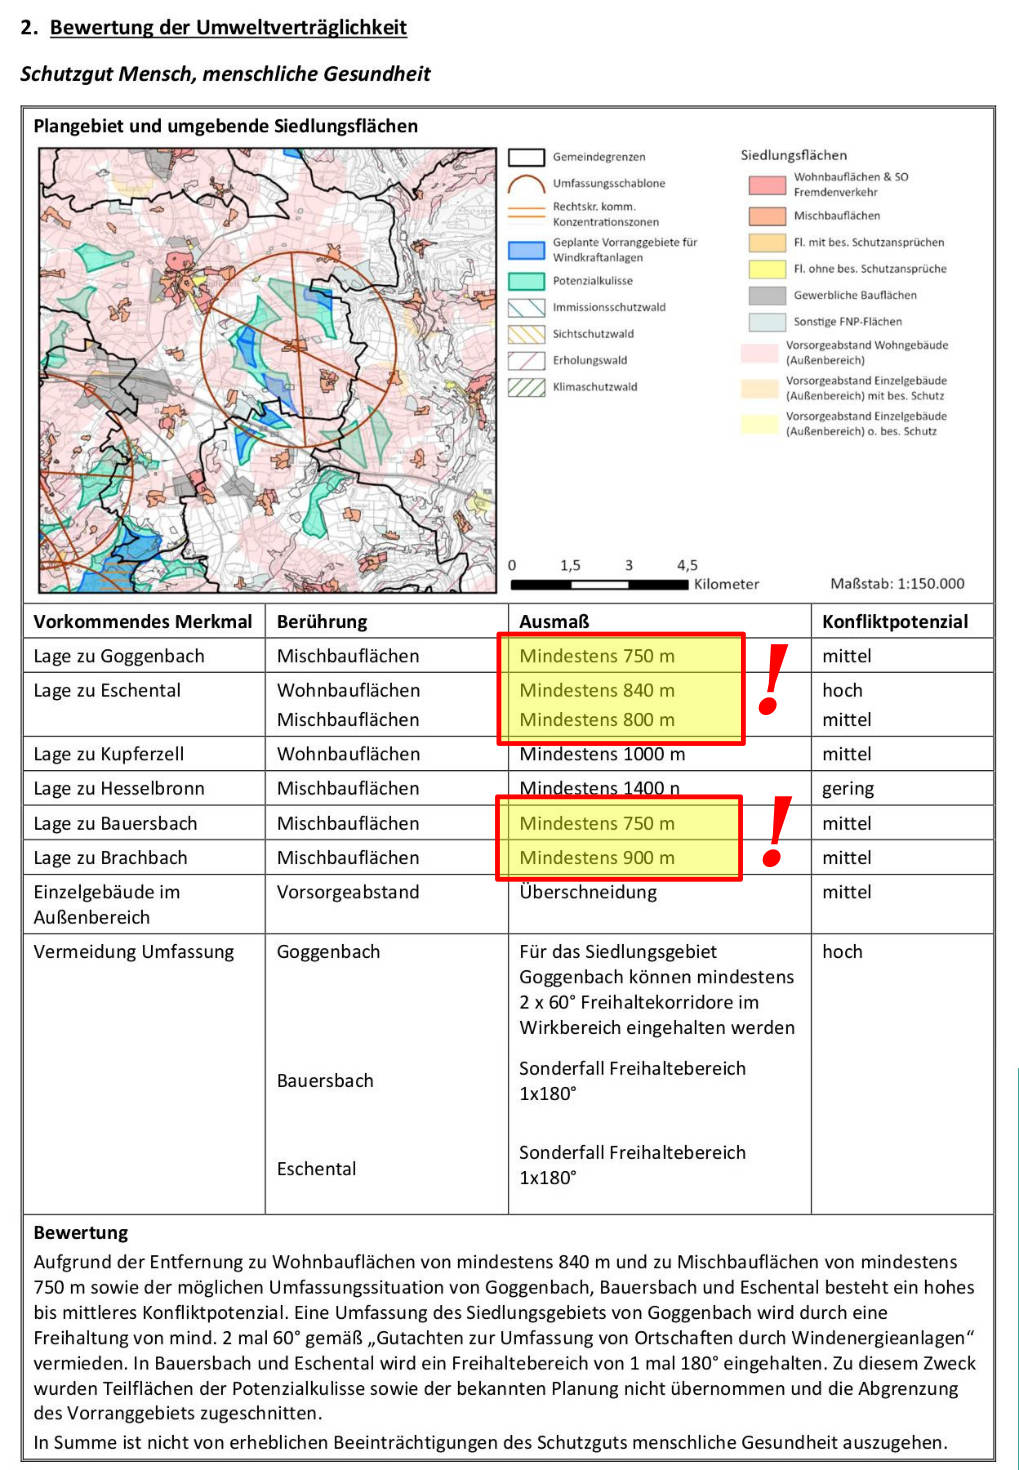Click the orange Mischbauflächen legend swatch
This screenshot has width=1019, height=1470.
coord(767,216)
